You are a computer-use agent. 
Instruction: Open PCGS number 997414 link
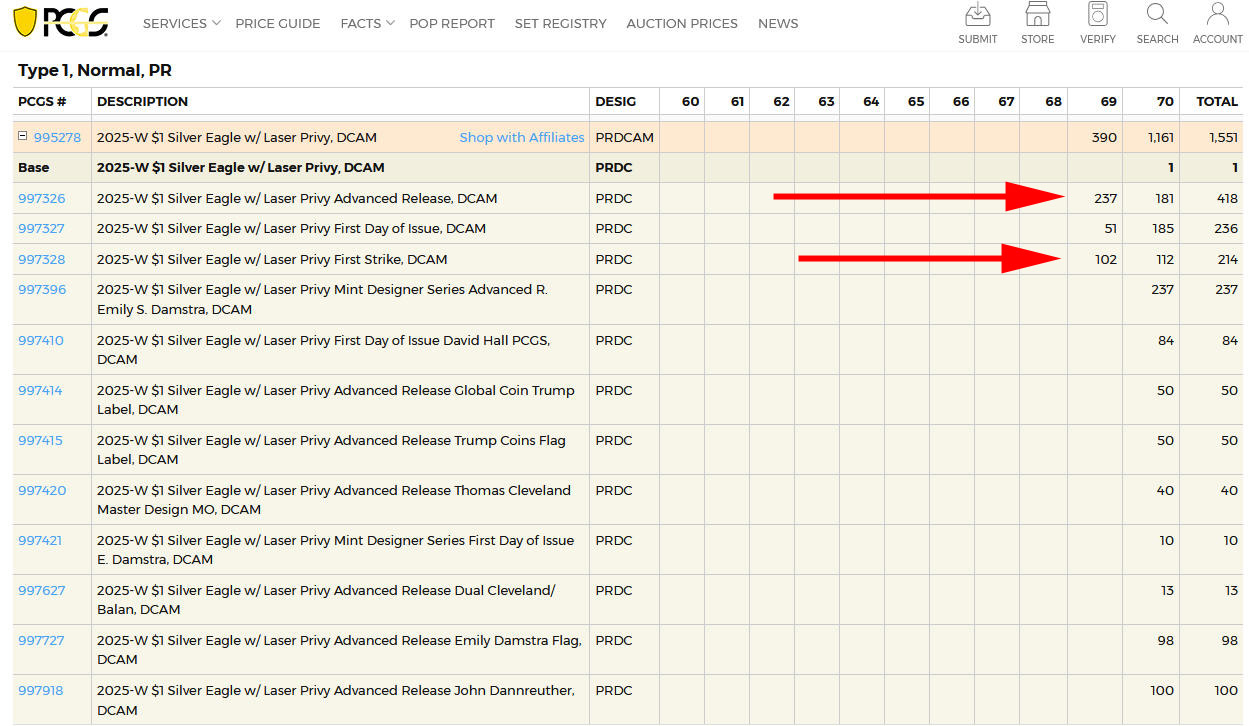point(40,390)
